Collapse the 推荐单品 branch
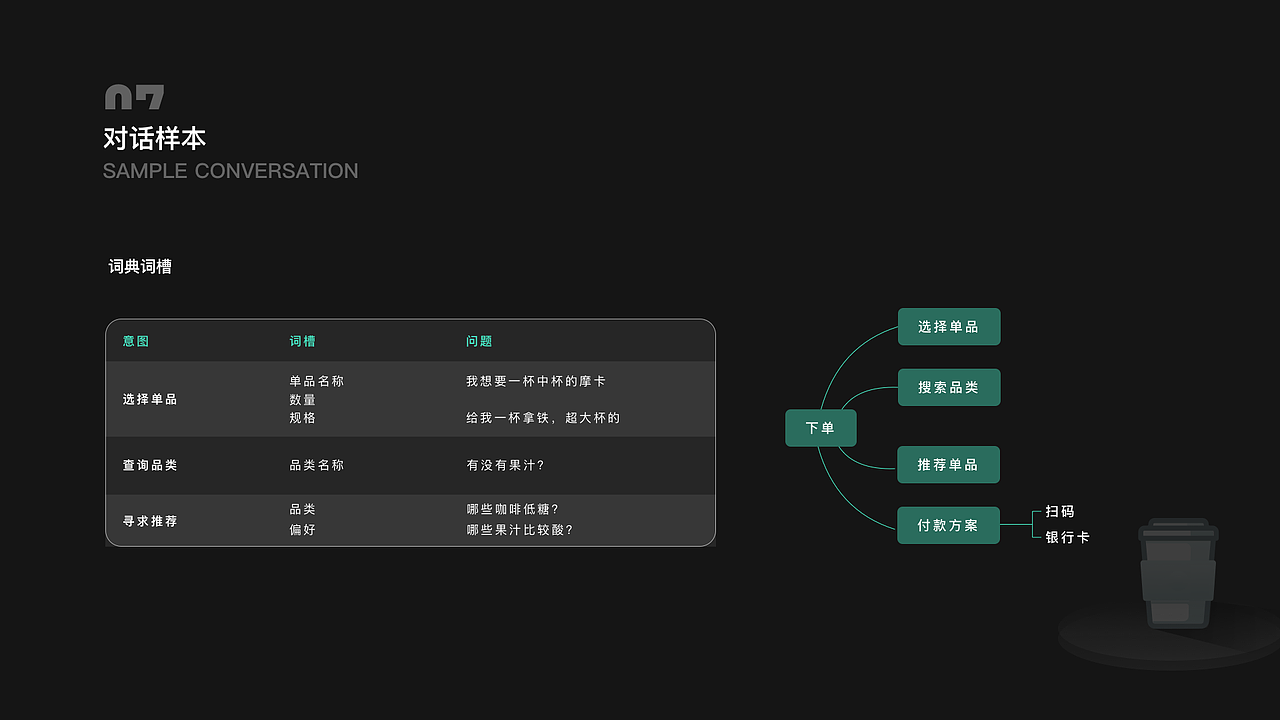The image size is (1280, 720). click(948, 464)
